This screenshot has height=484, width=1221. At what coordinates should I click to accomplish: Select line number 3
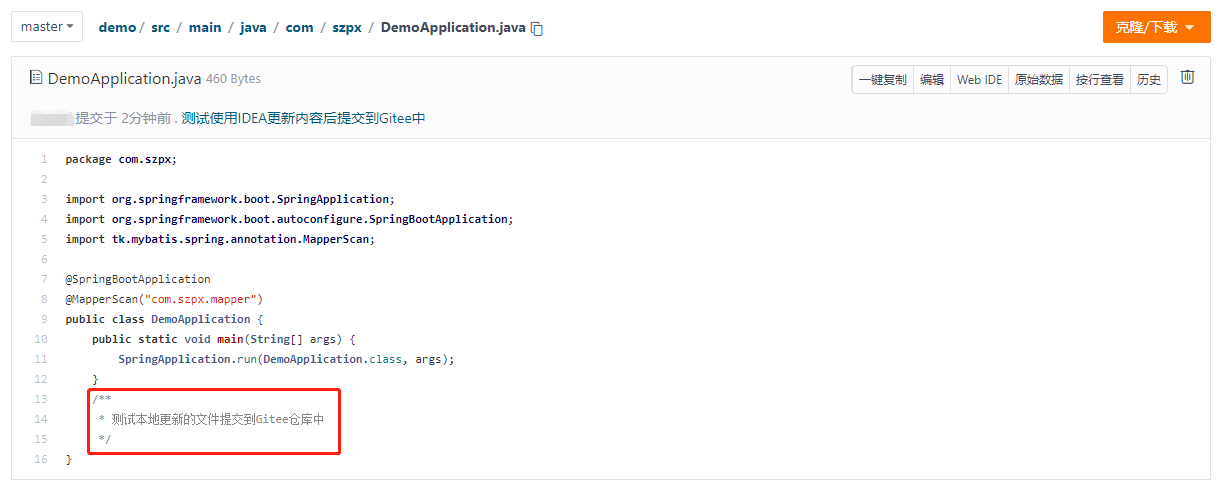point(43,199)
